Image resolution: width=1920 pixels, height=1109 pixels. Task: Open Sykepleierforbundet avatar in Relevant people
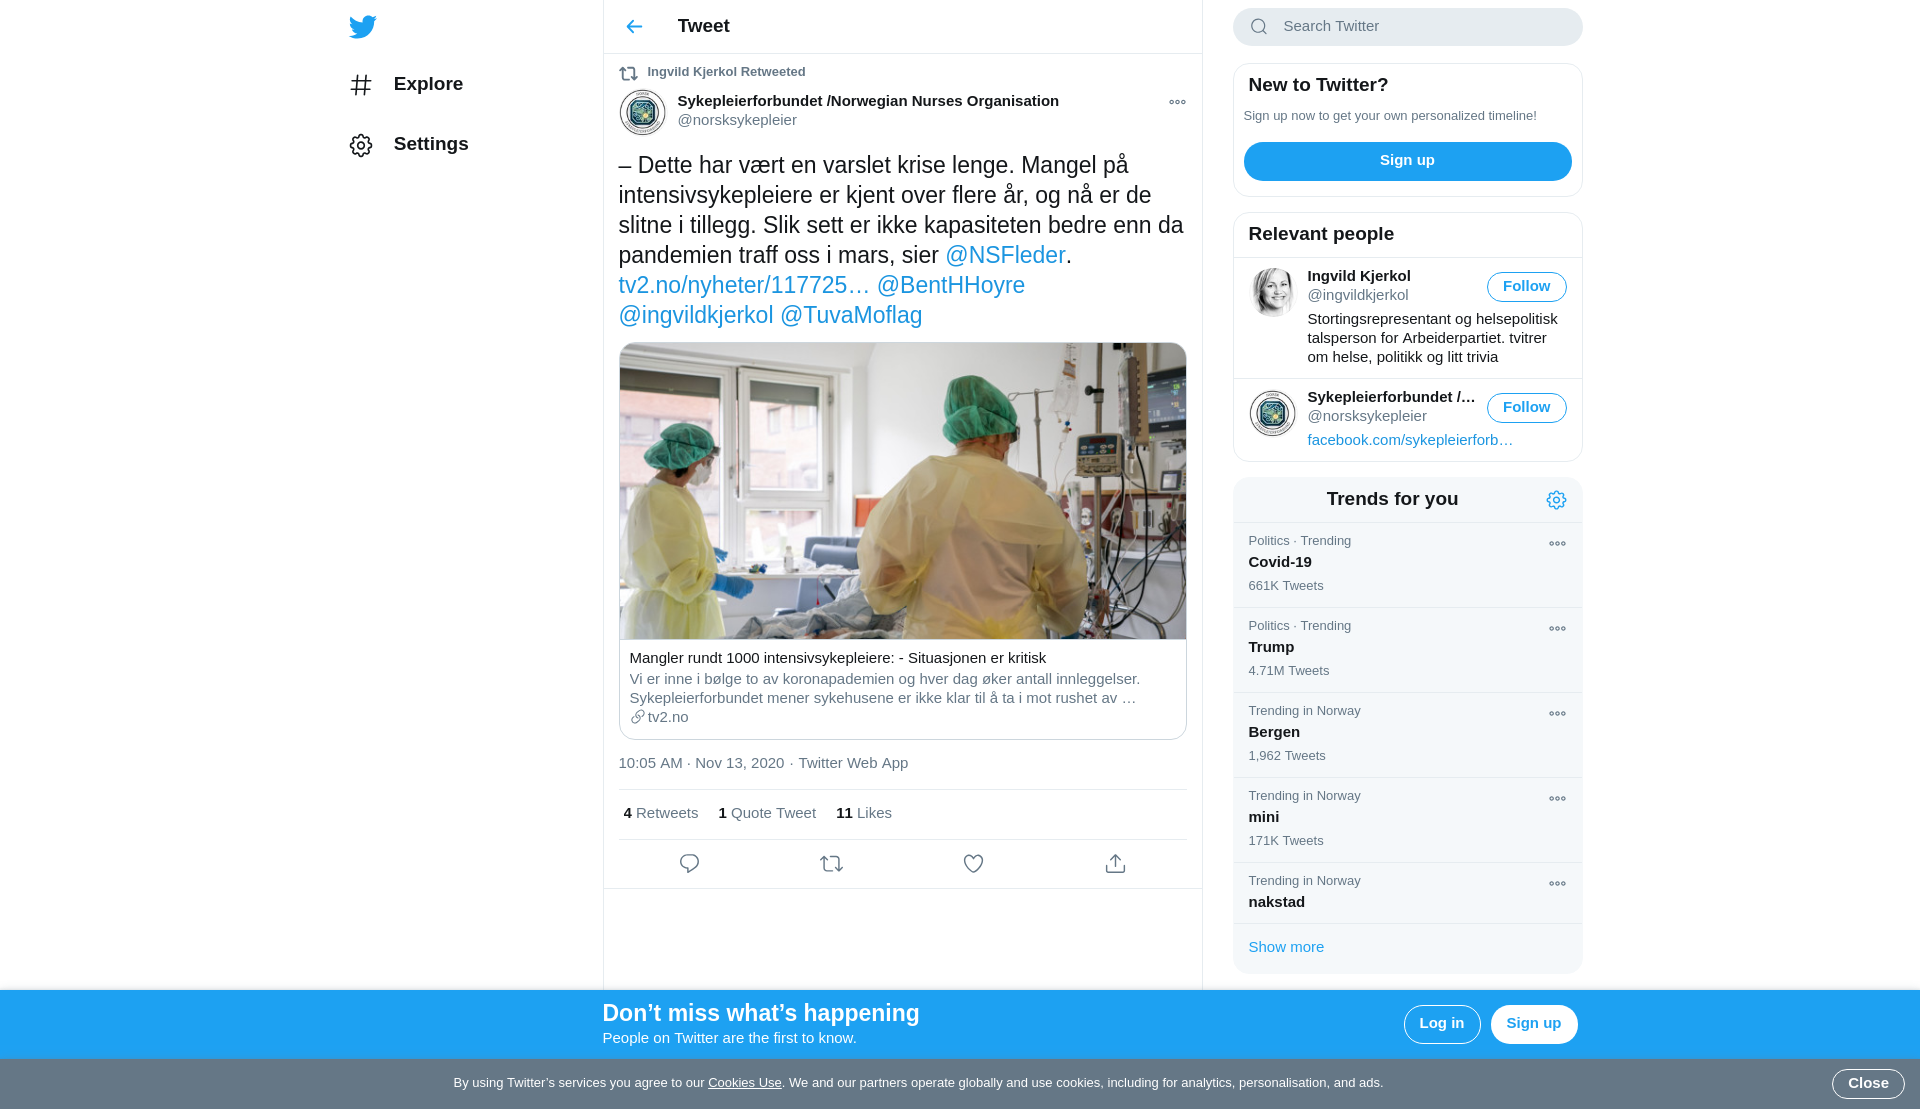point(1272,414)
